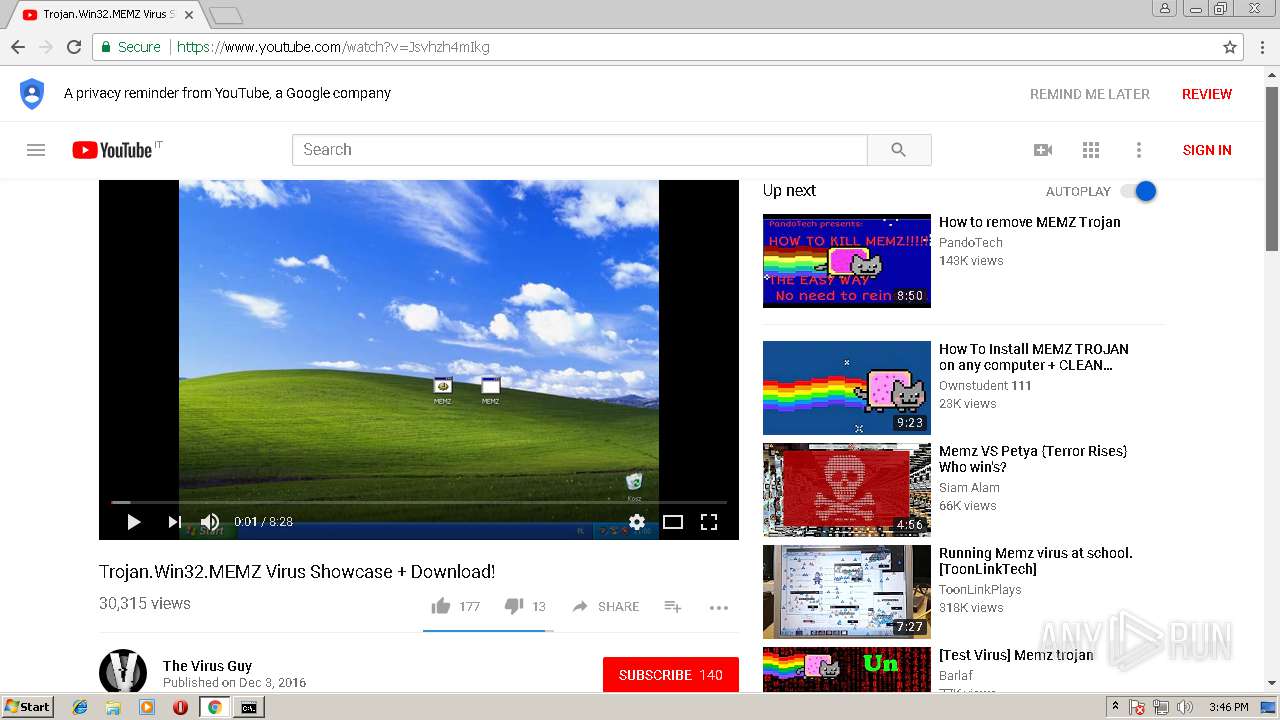The height and width of the screenshot is (720, 1280).
Task: Open Windows Explorer folder in taskbar
Action: [x=113, y=707]
